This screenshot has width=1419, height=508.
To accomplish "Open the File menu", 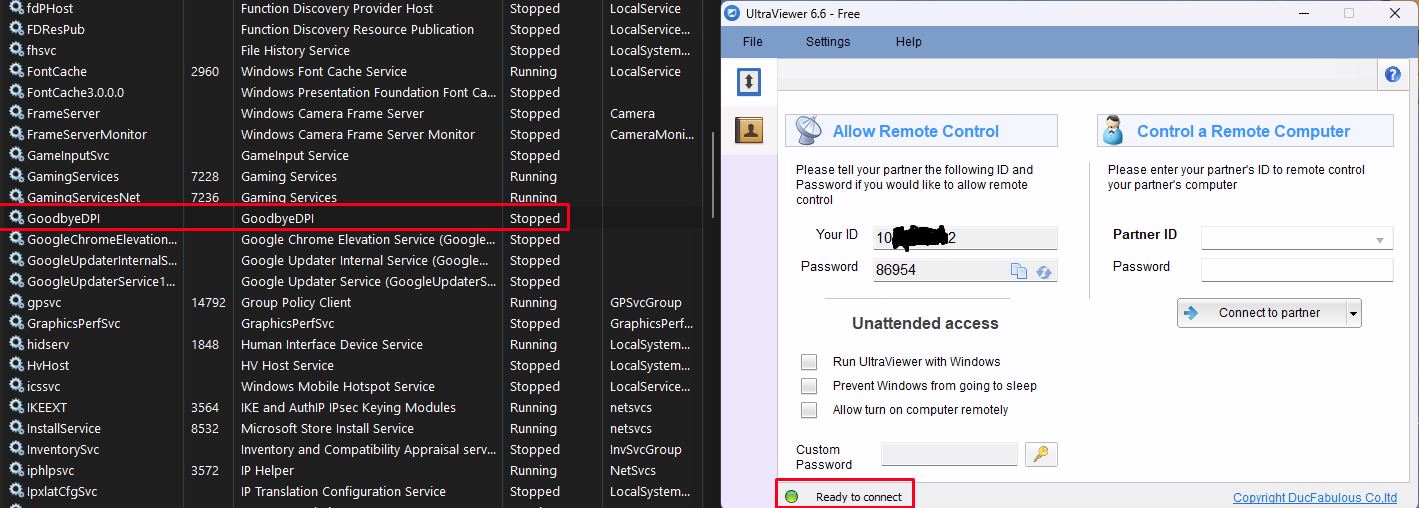I will (x=752, y=42).
